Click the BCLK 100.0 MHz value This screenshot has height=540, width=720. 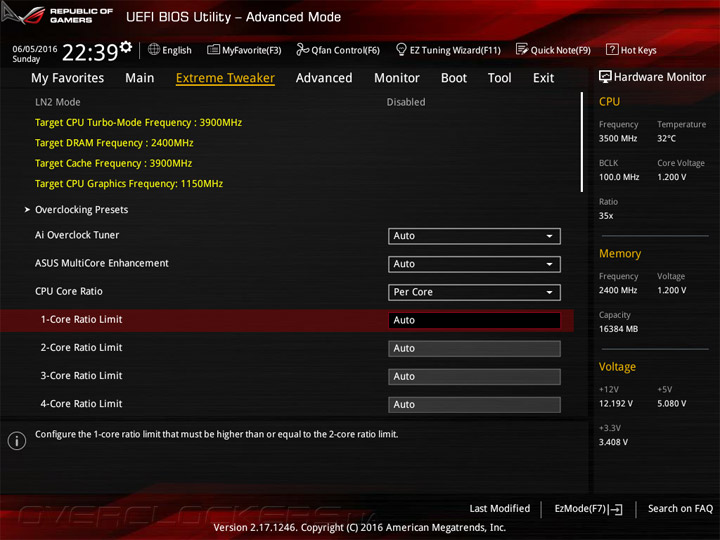coord(619,177)
